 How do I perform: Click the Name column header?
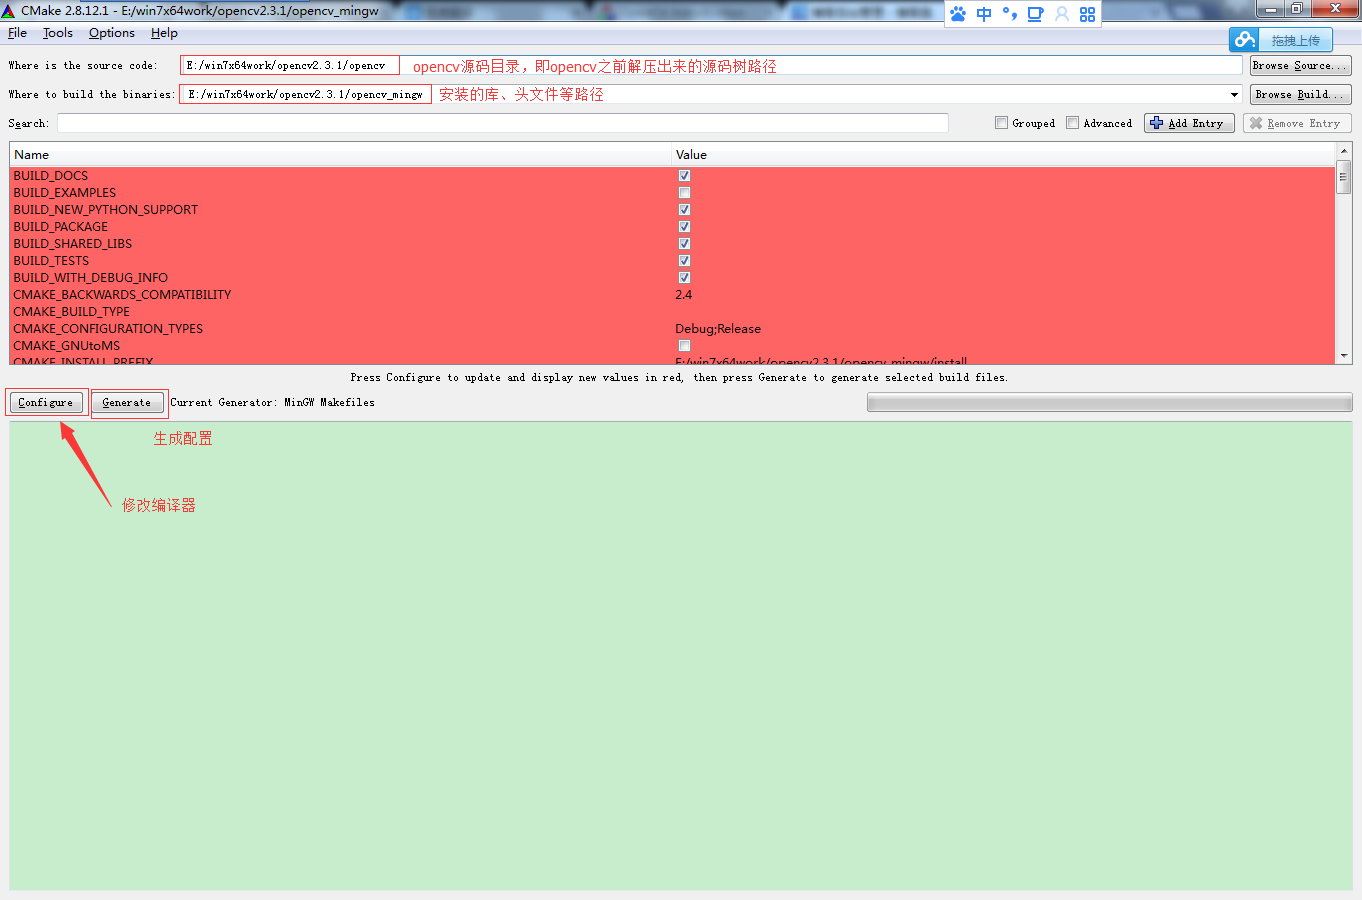[340, 155]
